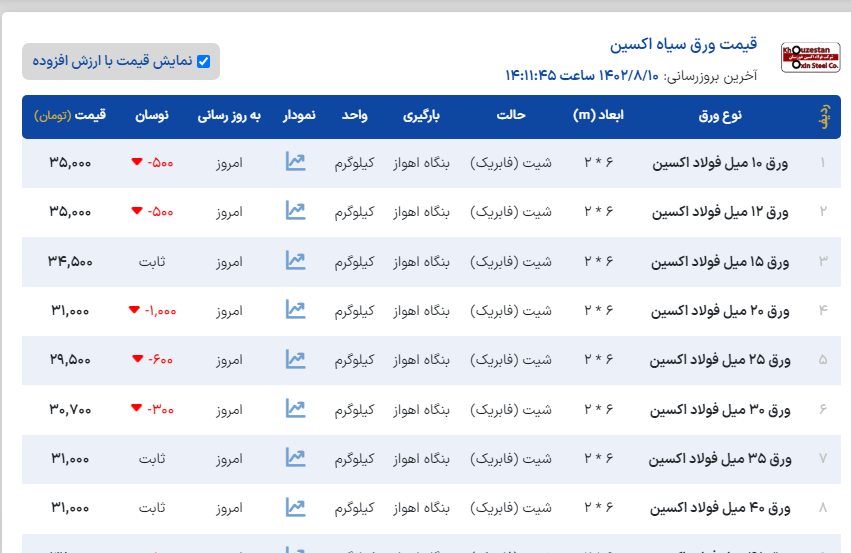Click the Khouzestan Oxin Steel logo
This screenshot has width=851, height=553.
click(x=810, y=57)
